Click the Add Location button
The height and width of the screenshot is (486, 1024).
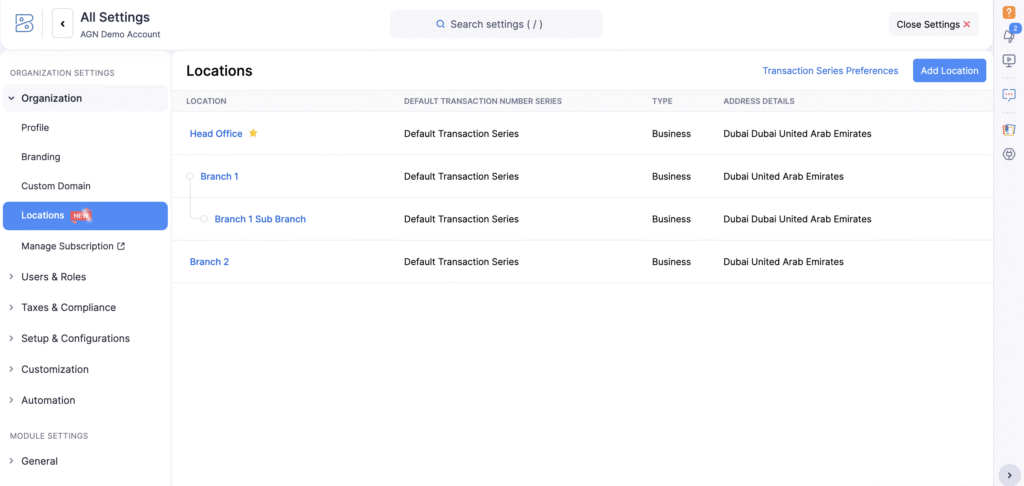click(x=949, y=71)
